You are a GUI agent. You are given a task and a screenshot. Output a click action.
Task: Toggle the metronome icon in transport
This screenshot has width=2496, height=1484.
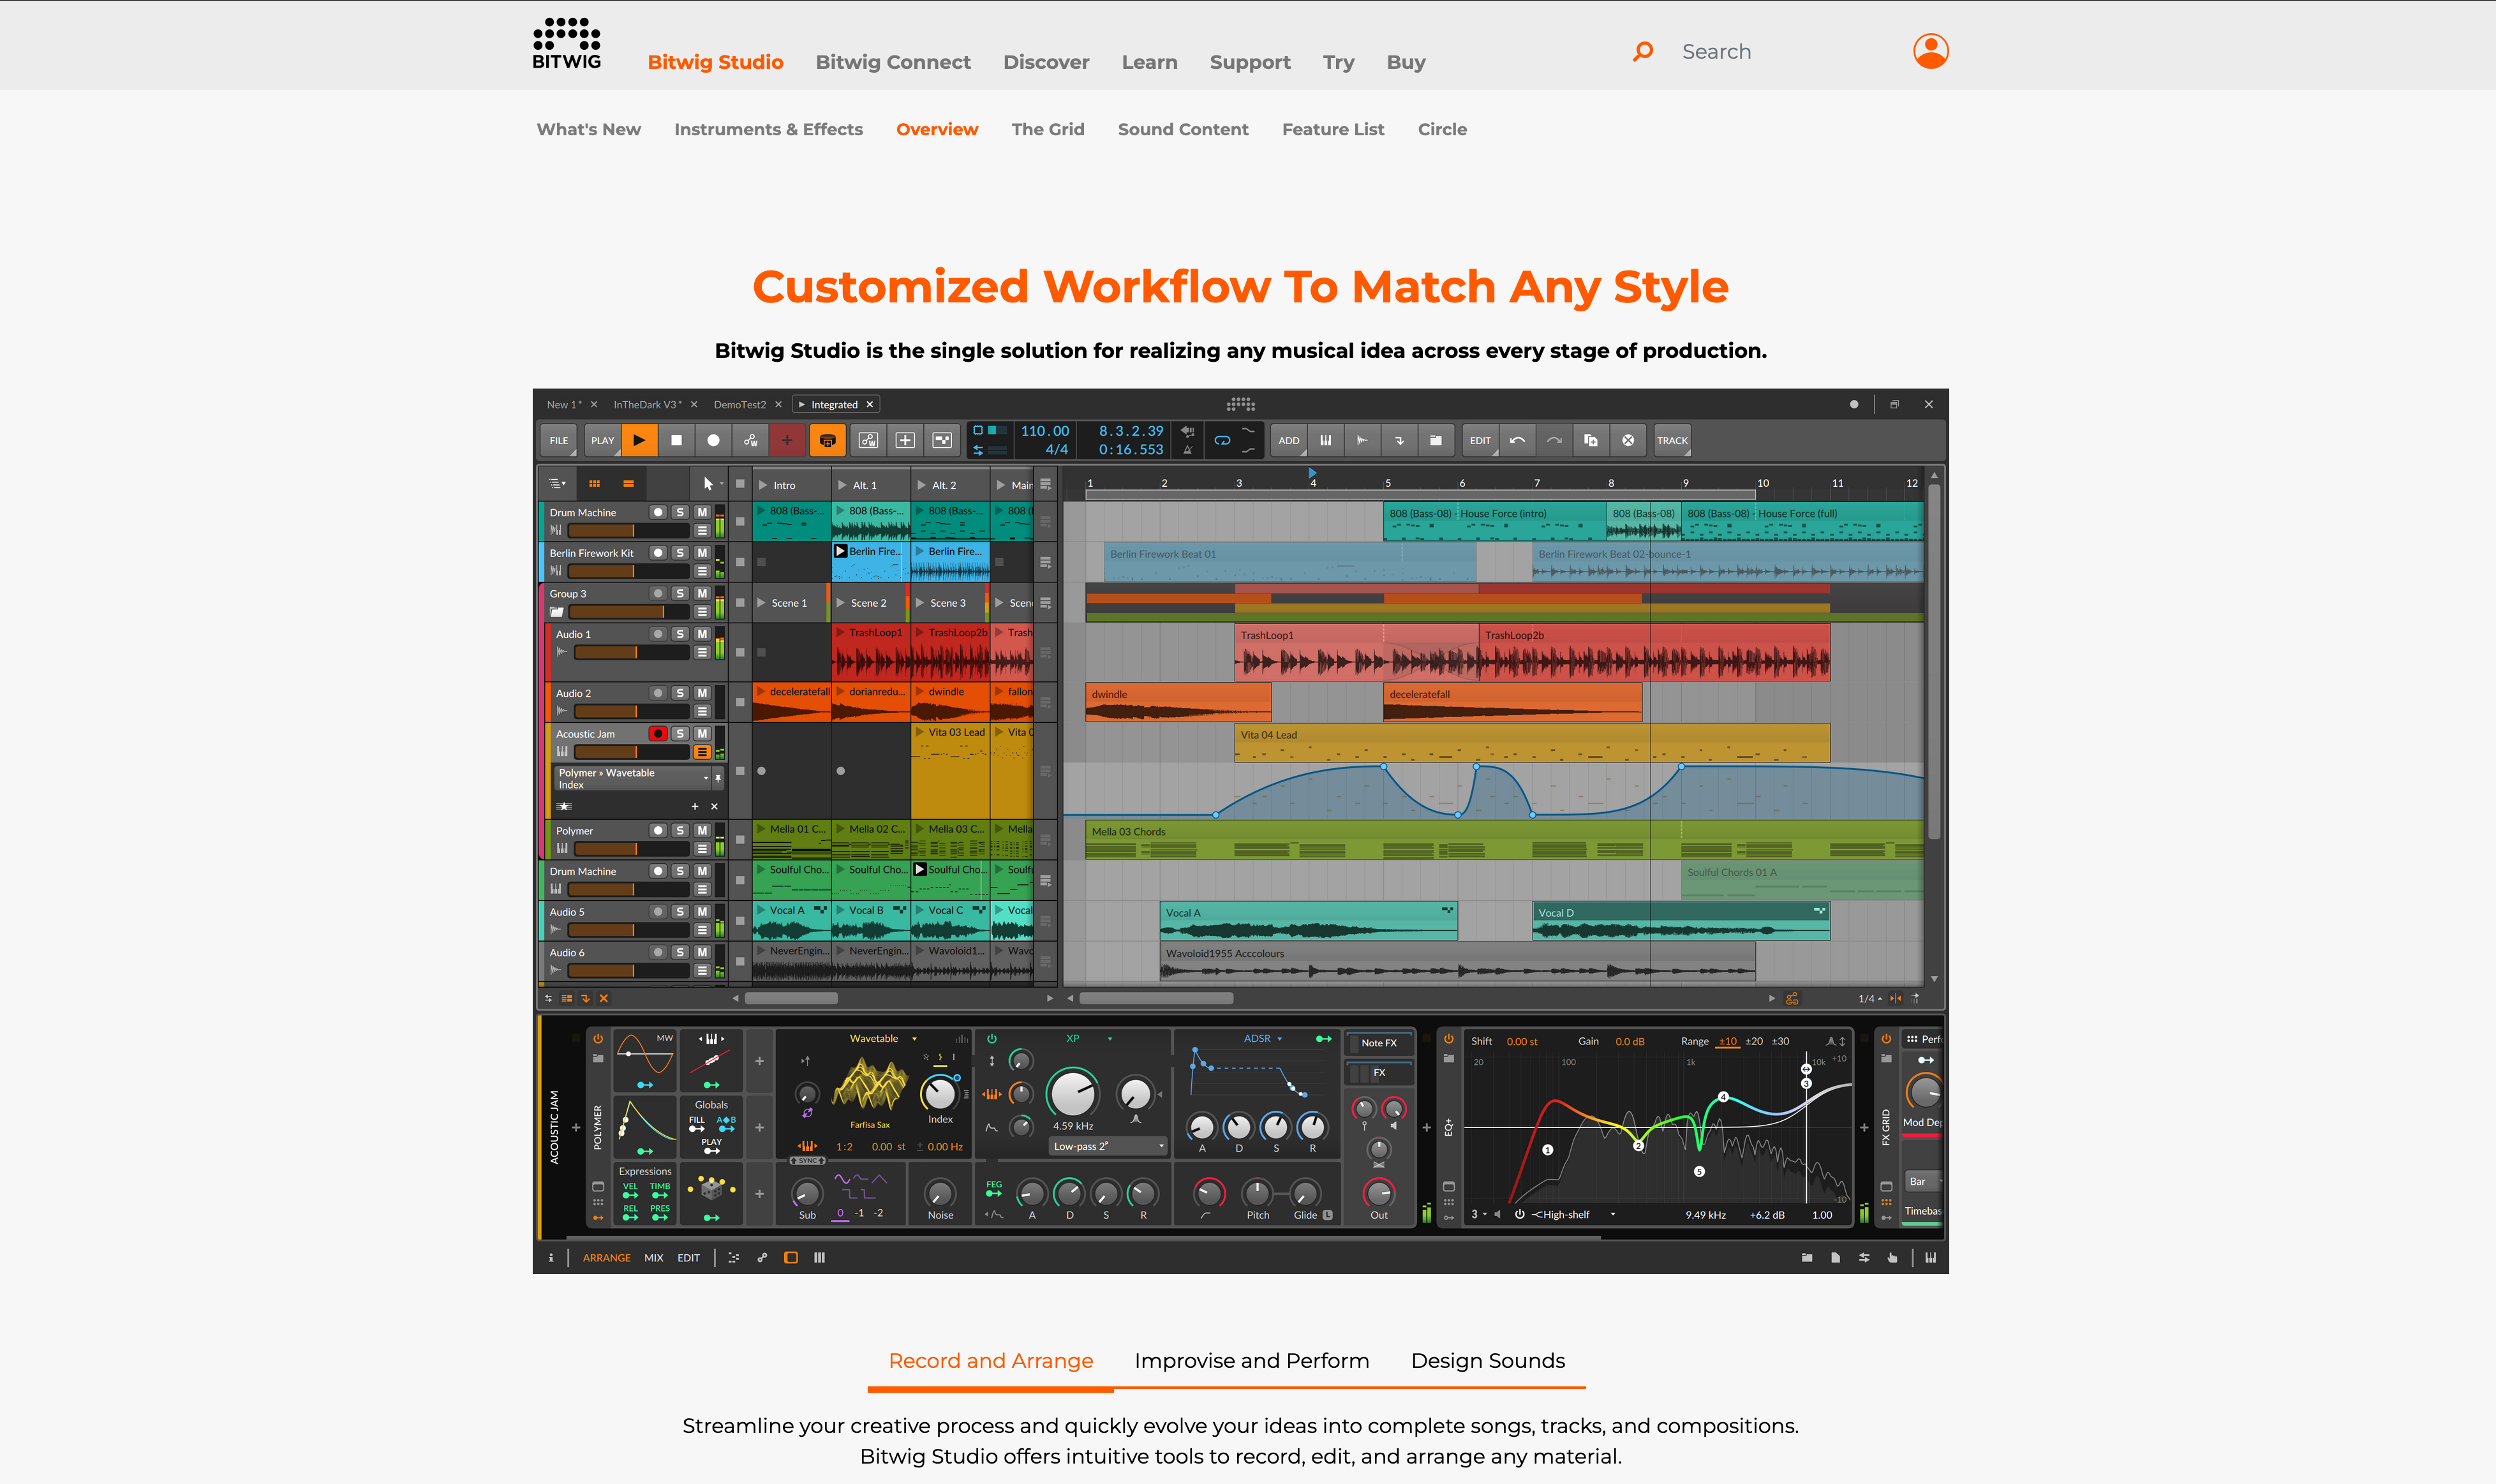coord(1187,449)
